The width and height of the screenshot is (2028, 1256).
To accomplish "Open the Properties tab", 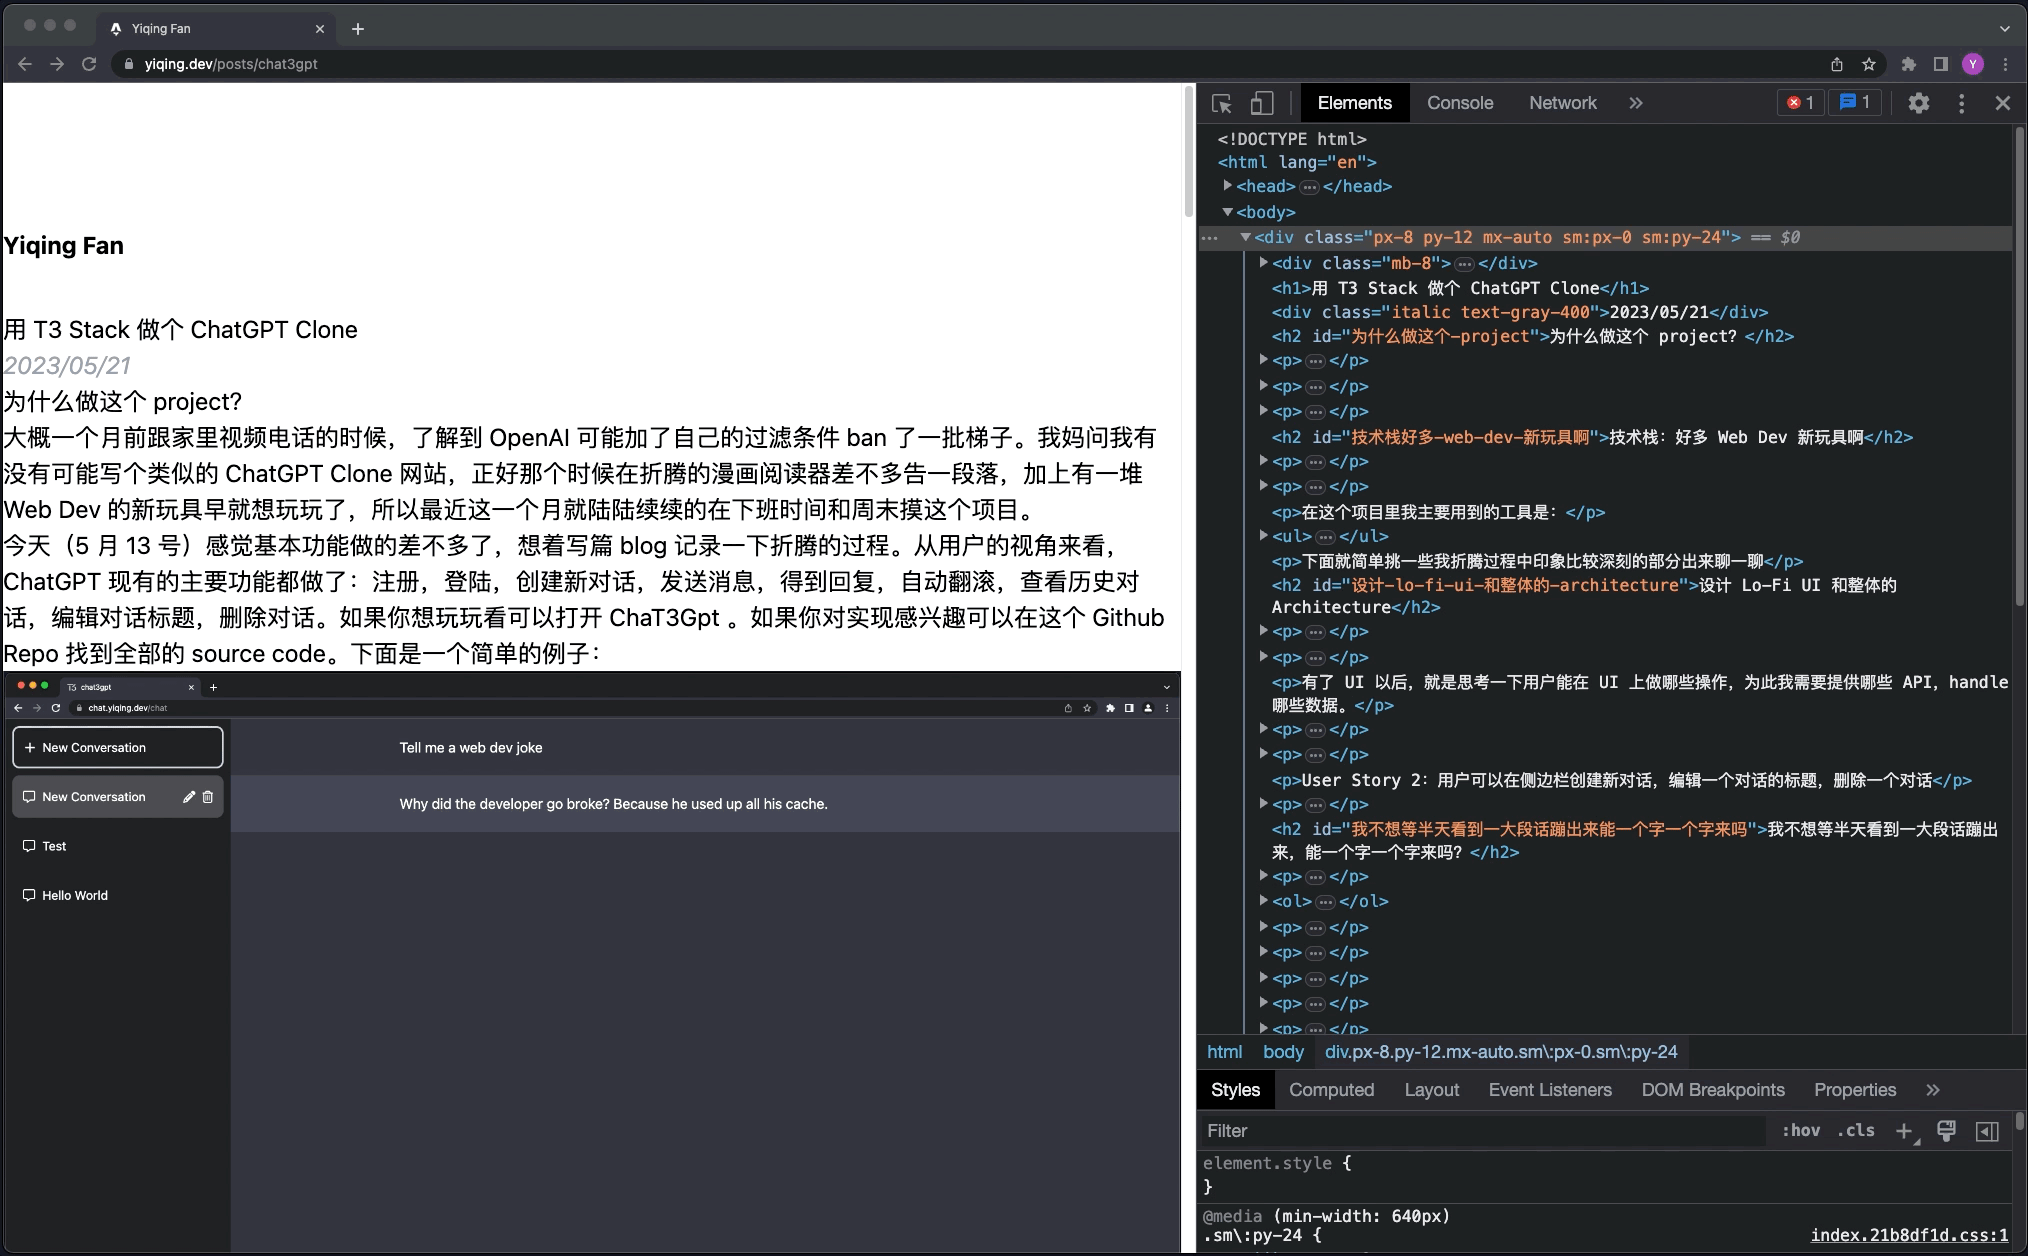I will (1855, 1090).
